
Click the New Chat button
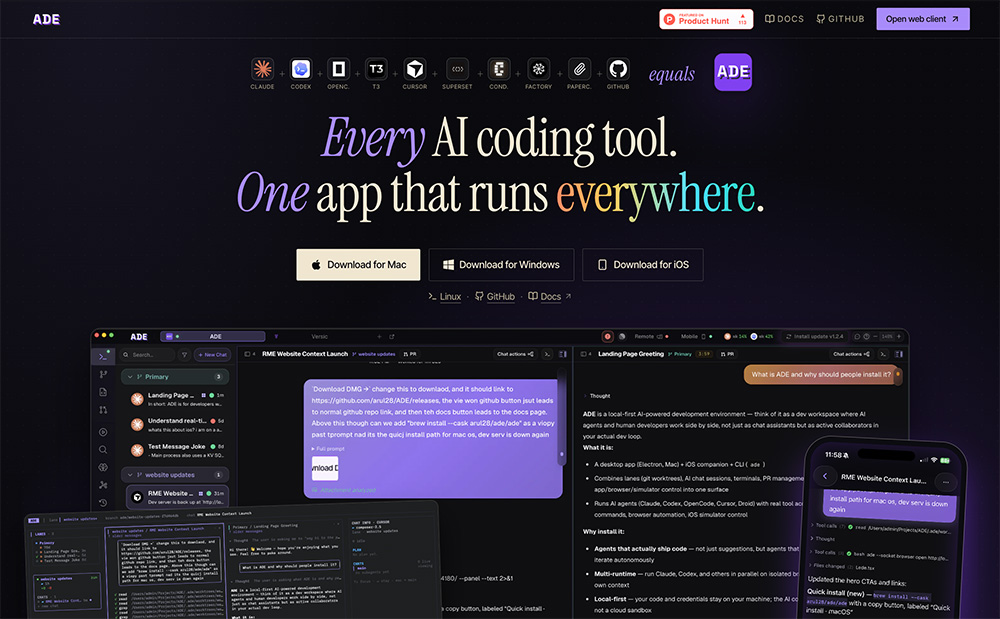tap(212, 354)
